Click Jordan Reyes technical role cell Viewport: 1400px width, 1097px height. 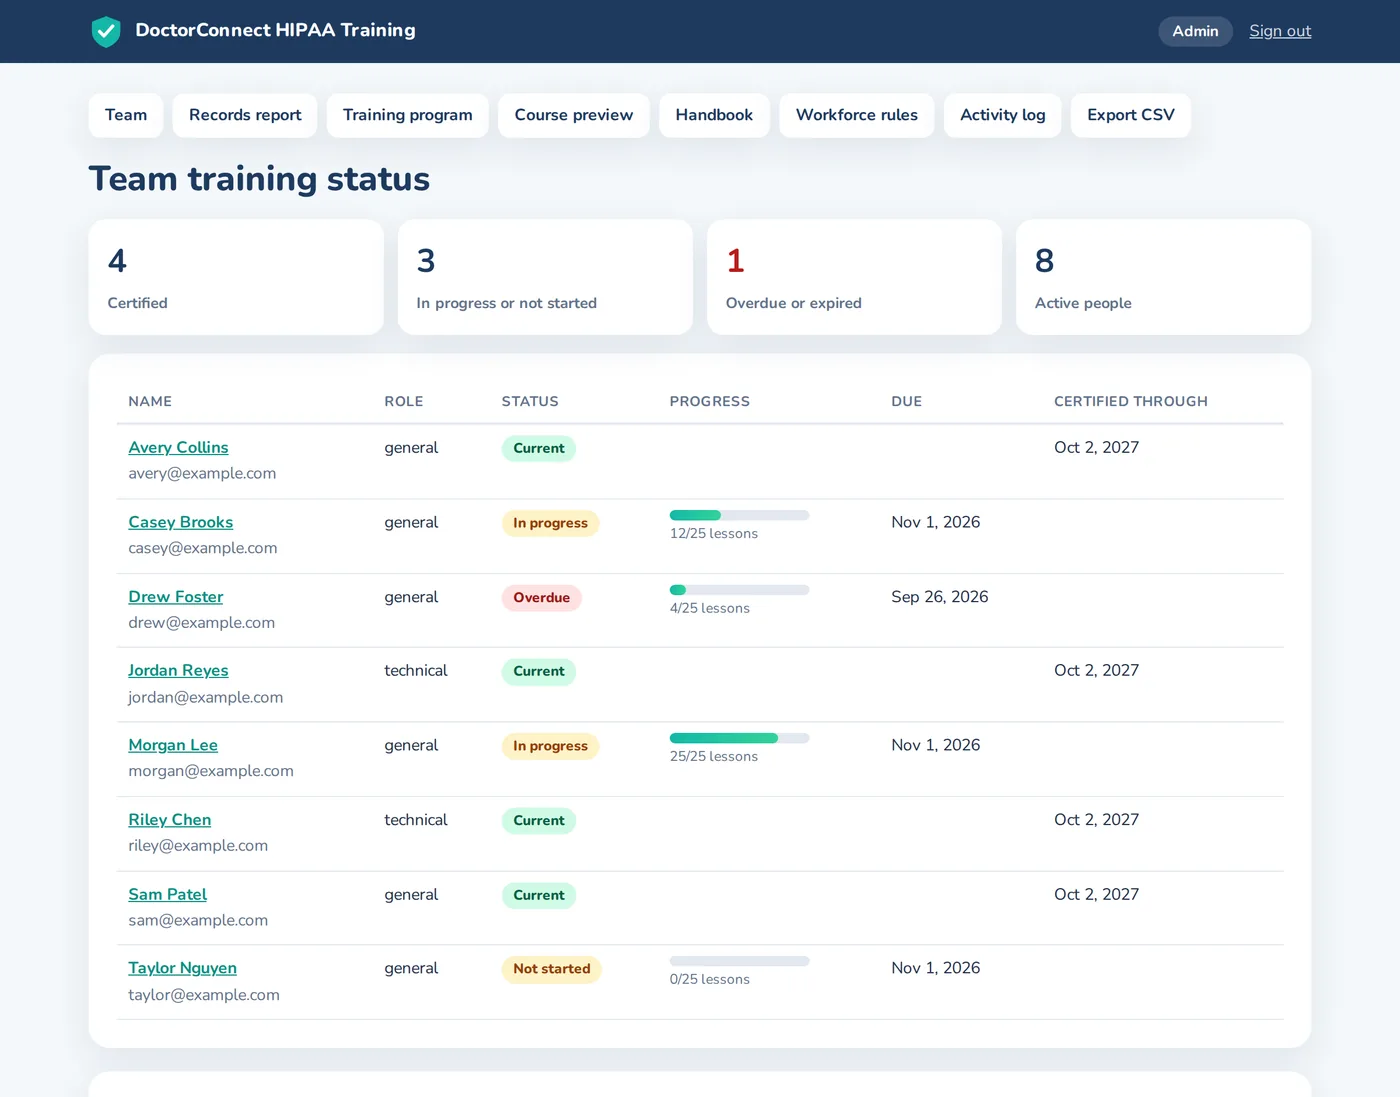415,670
